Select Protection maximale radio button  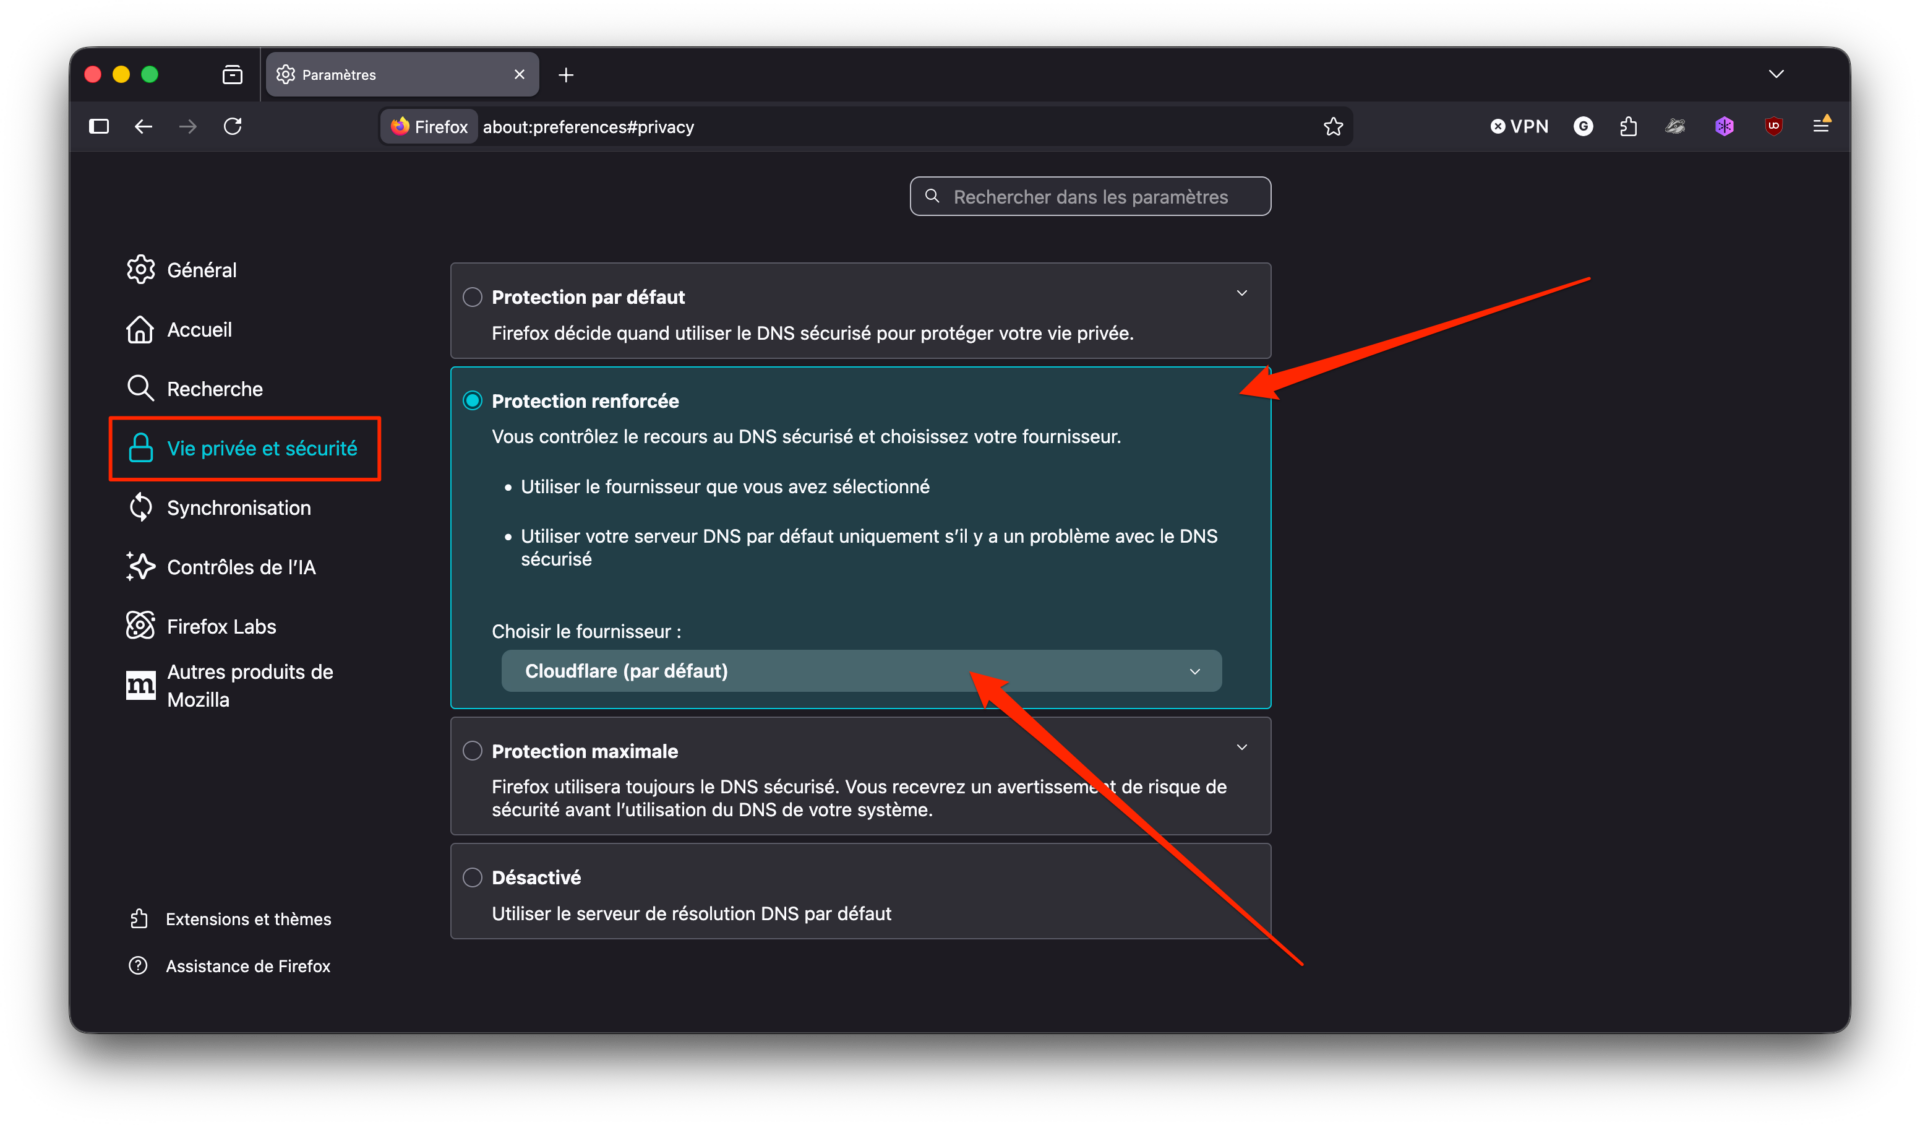coord(473,751)
